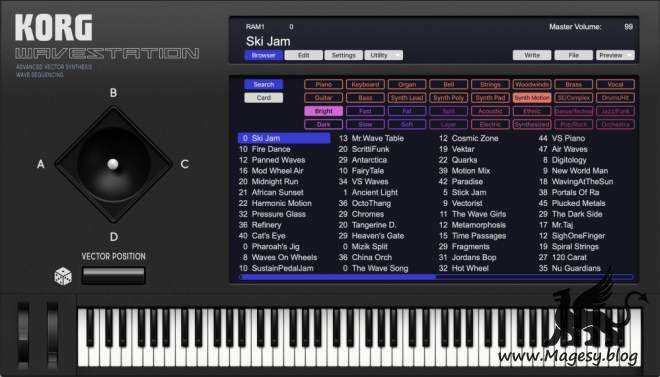
Task: Click the vector joystick ball
Action: [x=112, y=164]
